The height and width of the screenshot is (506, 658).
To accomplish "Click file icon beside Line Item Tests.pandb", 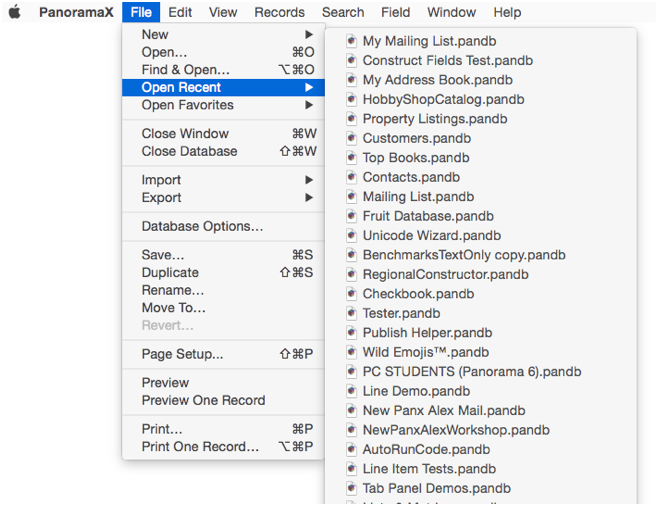I will [x=351, y=469].
